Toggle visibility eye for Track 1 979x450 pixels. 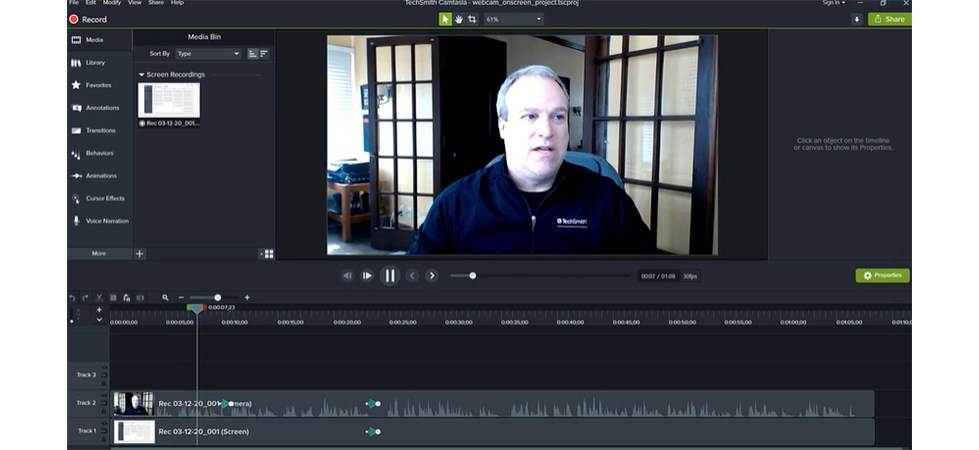(104, 423)
